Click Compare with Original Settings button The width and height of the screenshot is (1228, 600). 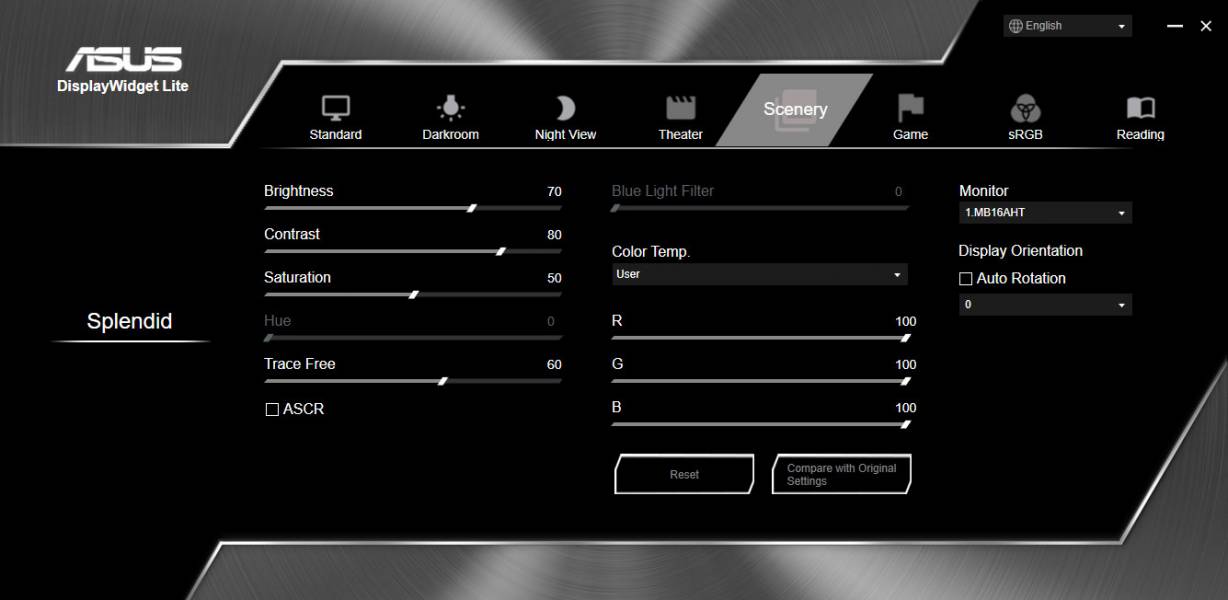842,474
